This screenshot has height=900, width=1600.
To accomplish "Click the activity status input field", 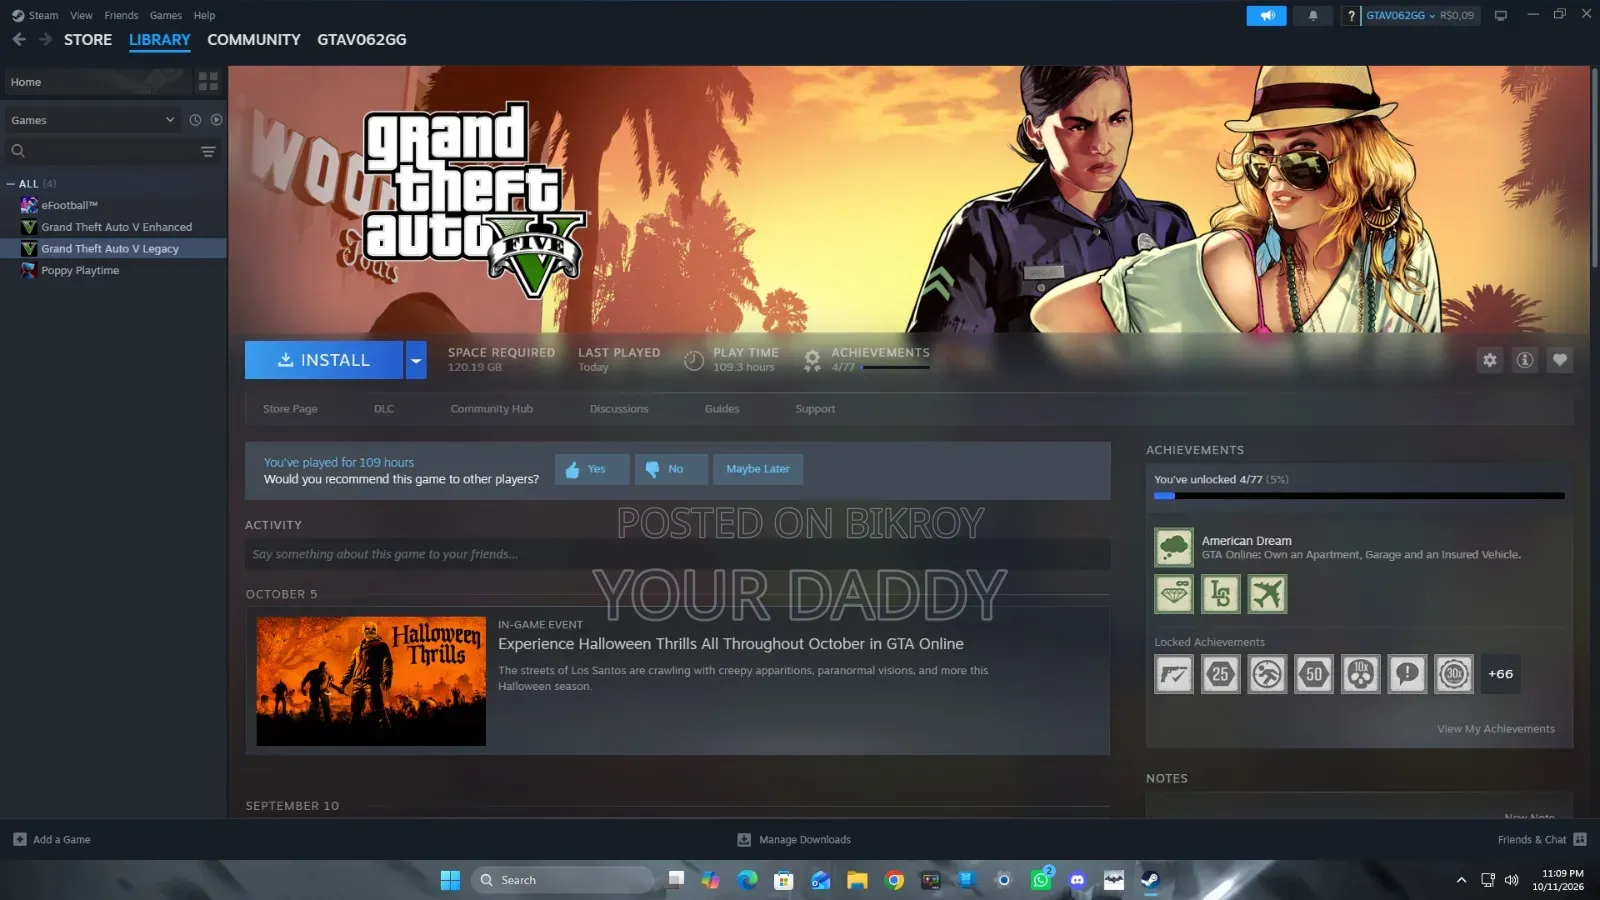I will 677,554.
